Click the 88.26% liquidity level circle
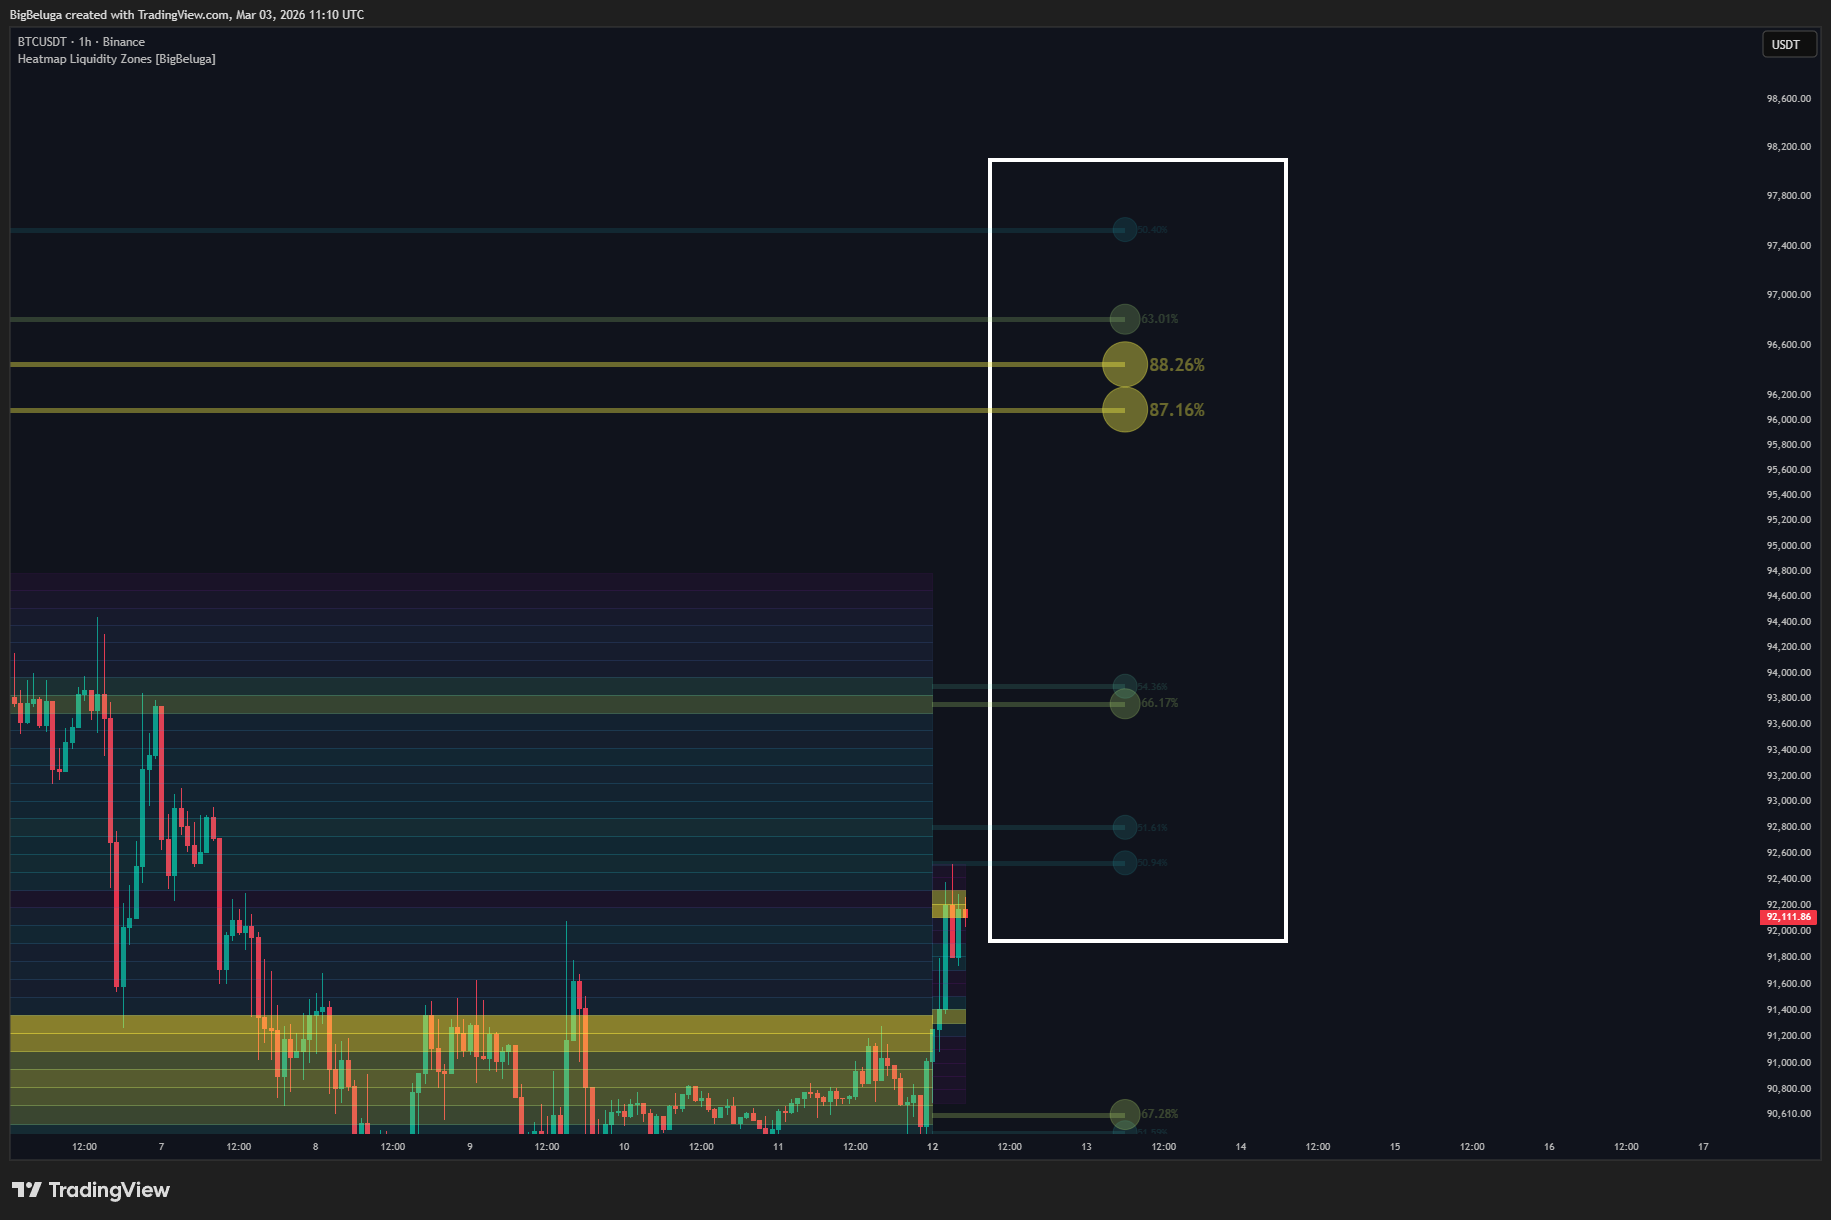This screenshot has width=1831, height=1220. (x=1125, y=364)
